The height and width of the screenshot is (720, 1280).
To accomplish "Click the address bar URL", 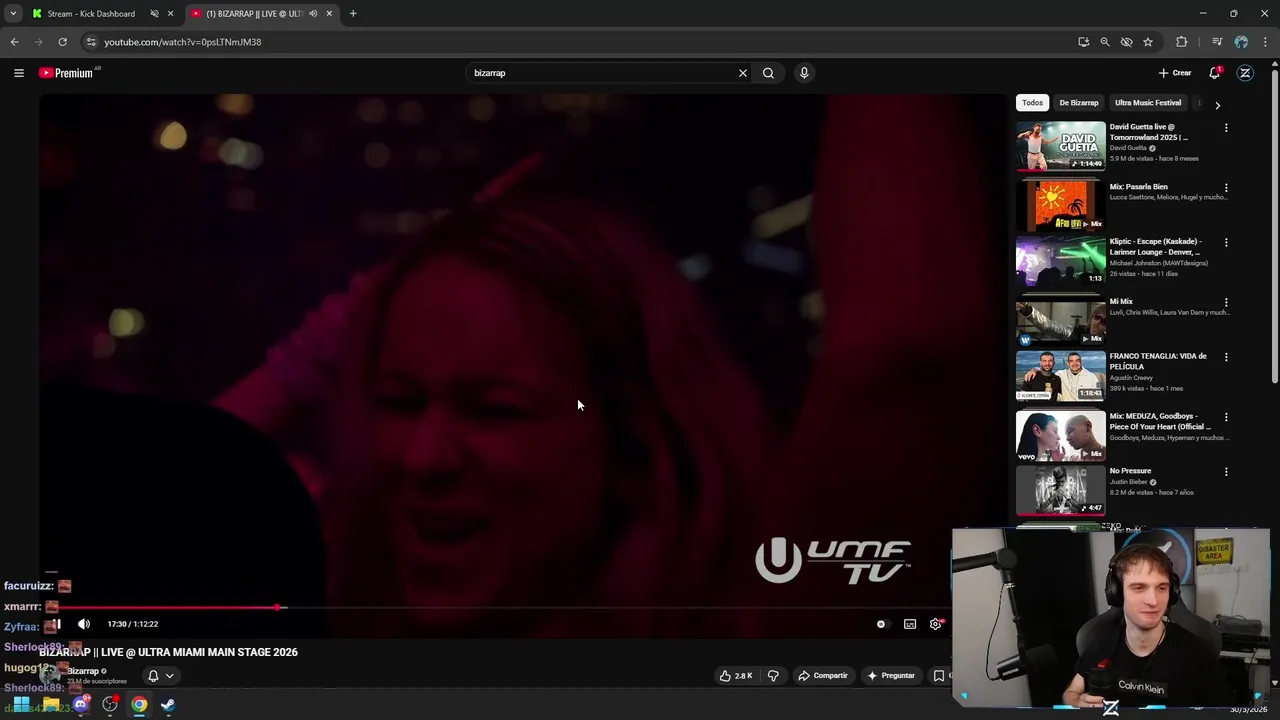I will 183,42.
